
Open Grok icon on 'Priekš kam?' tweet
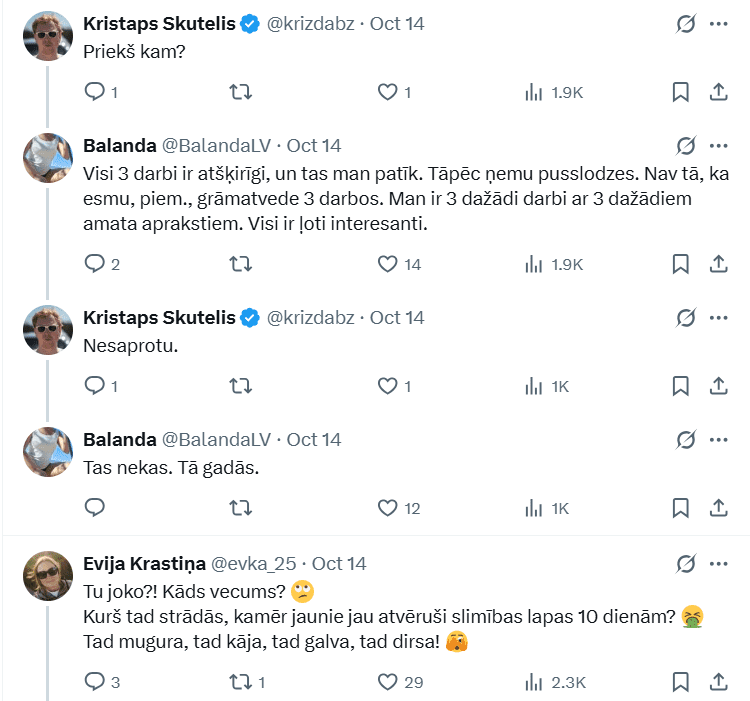pos(686,24)
